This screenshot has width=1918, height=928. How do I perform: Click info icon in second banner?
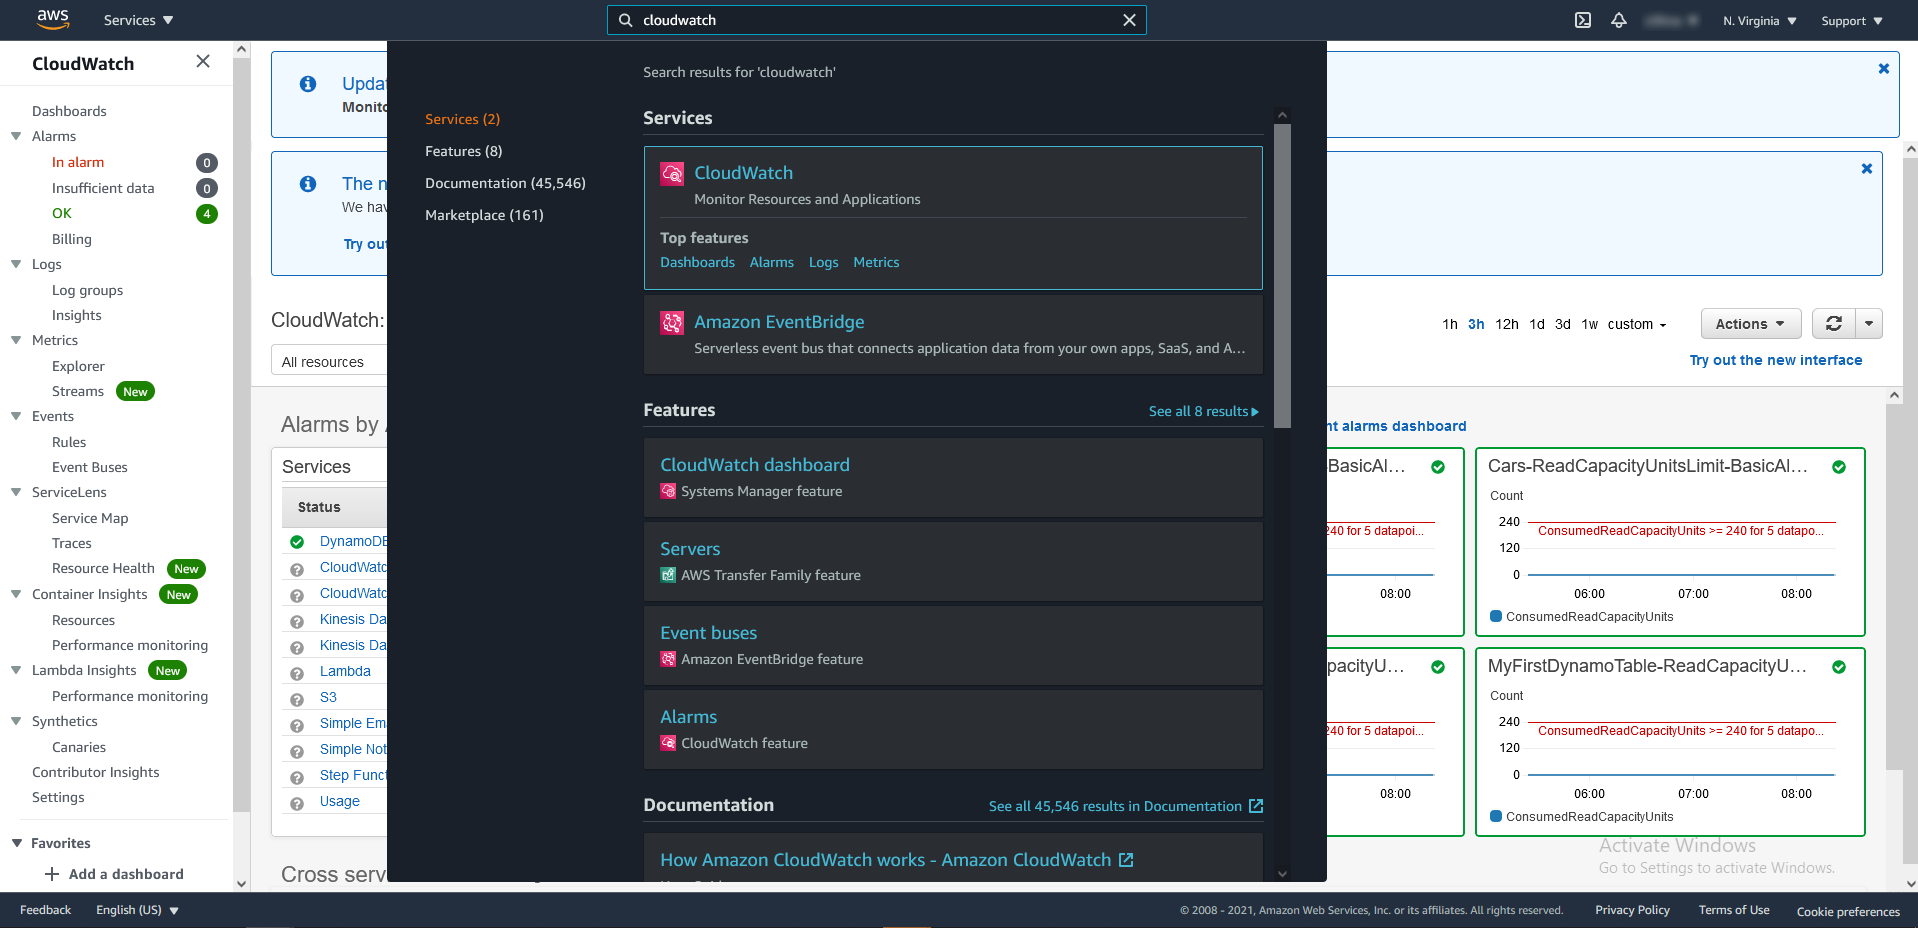(308, 184)
